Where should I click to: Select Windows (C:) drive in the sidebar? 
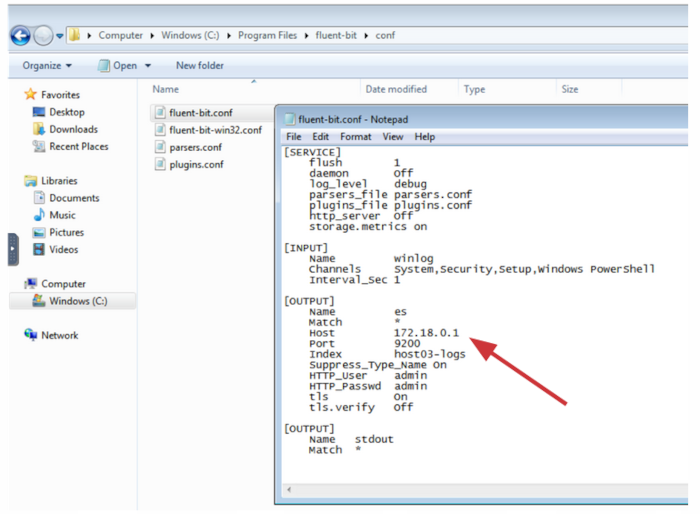tap(77, 301)
